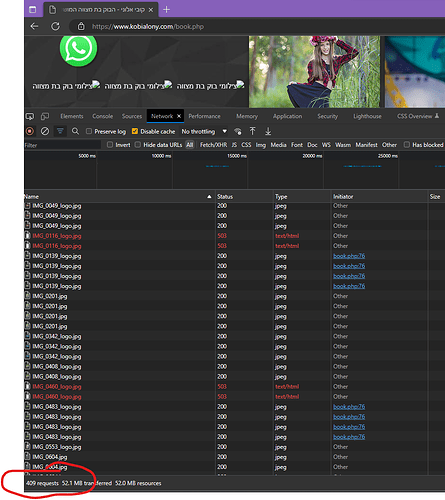Uncheck Disable cache checkbox

click(x=135, y=131)
